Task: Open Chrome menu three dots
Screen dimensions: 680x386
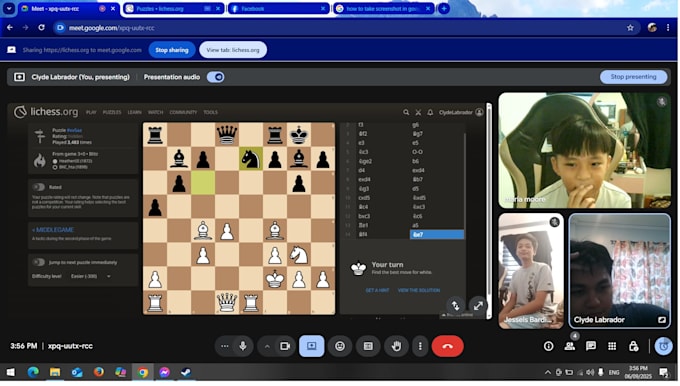Action: [x=668, y=28]
